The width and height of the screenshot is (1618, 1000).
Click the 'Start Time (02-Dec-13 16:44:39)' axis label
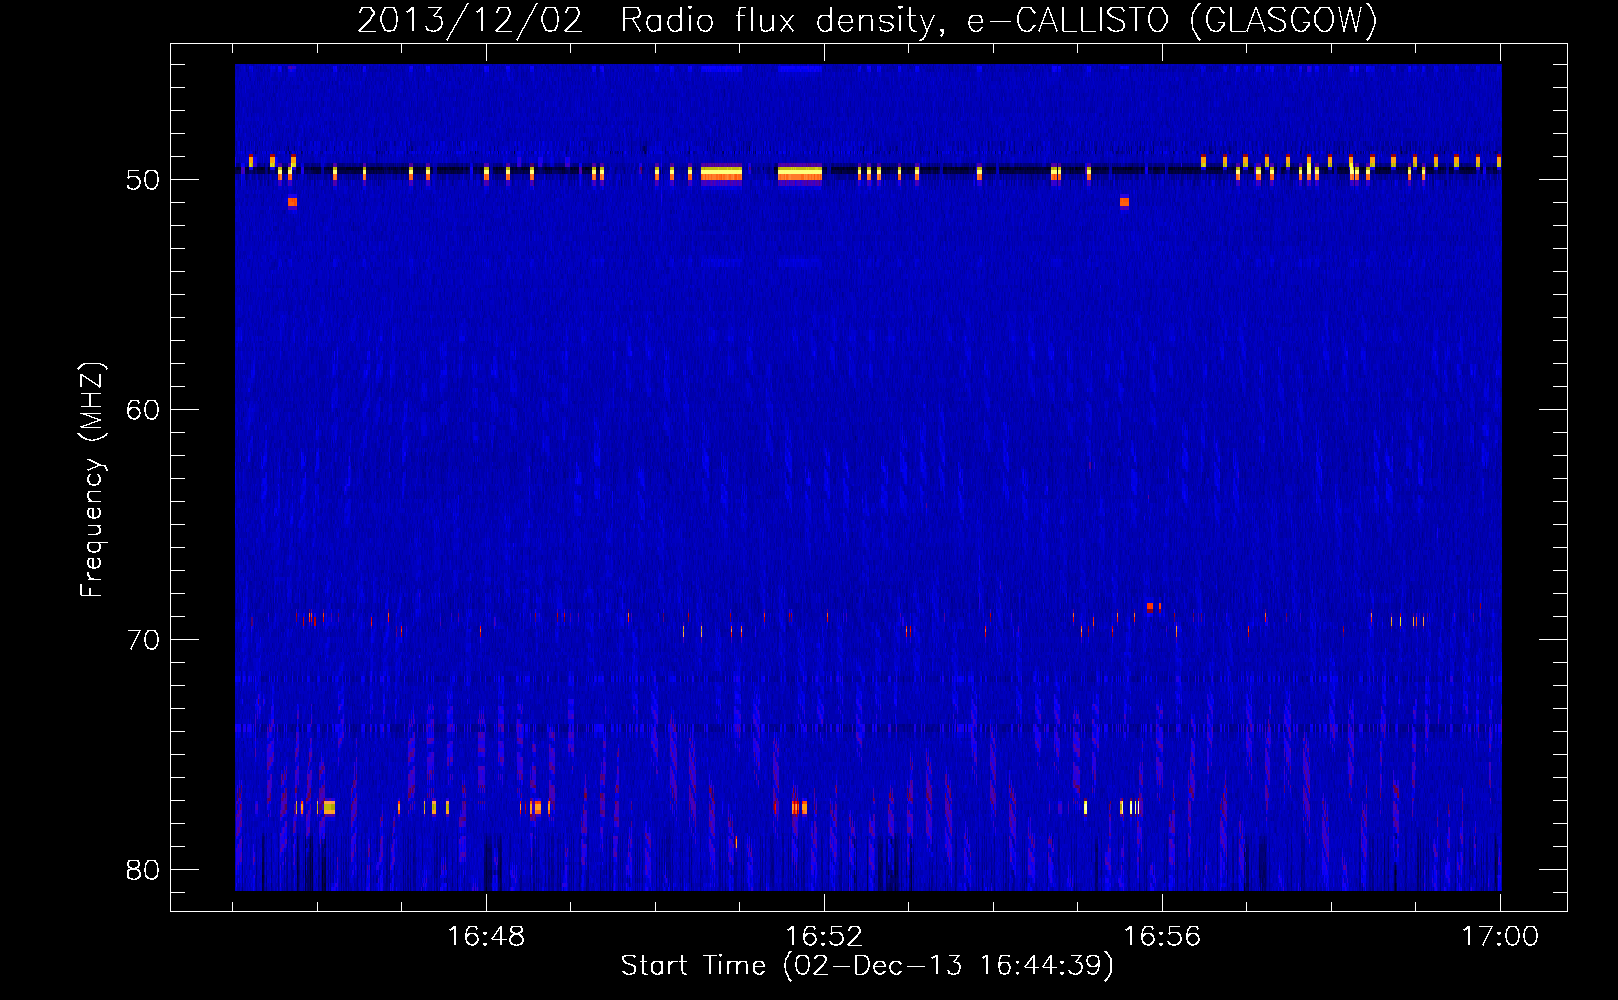click(867, 966)
